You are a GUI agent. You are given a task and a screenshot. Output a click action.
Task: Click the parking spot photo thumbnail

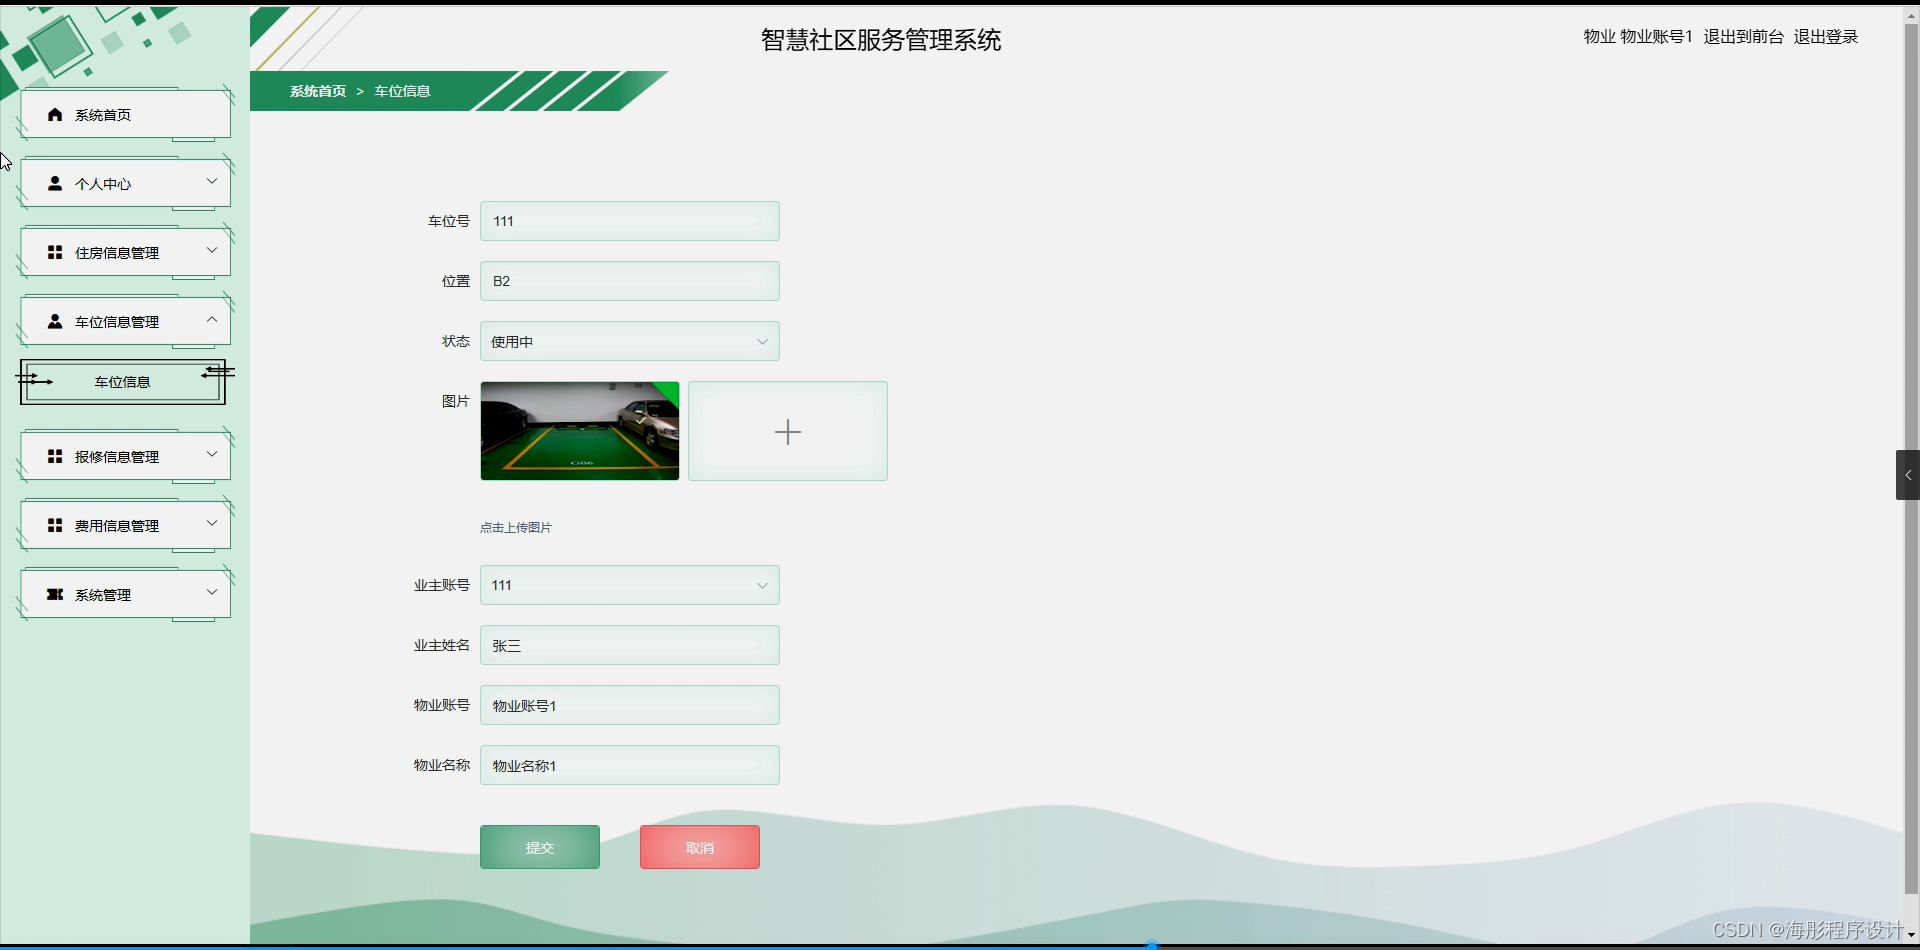pos(580,431)
